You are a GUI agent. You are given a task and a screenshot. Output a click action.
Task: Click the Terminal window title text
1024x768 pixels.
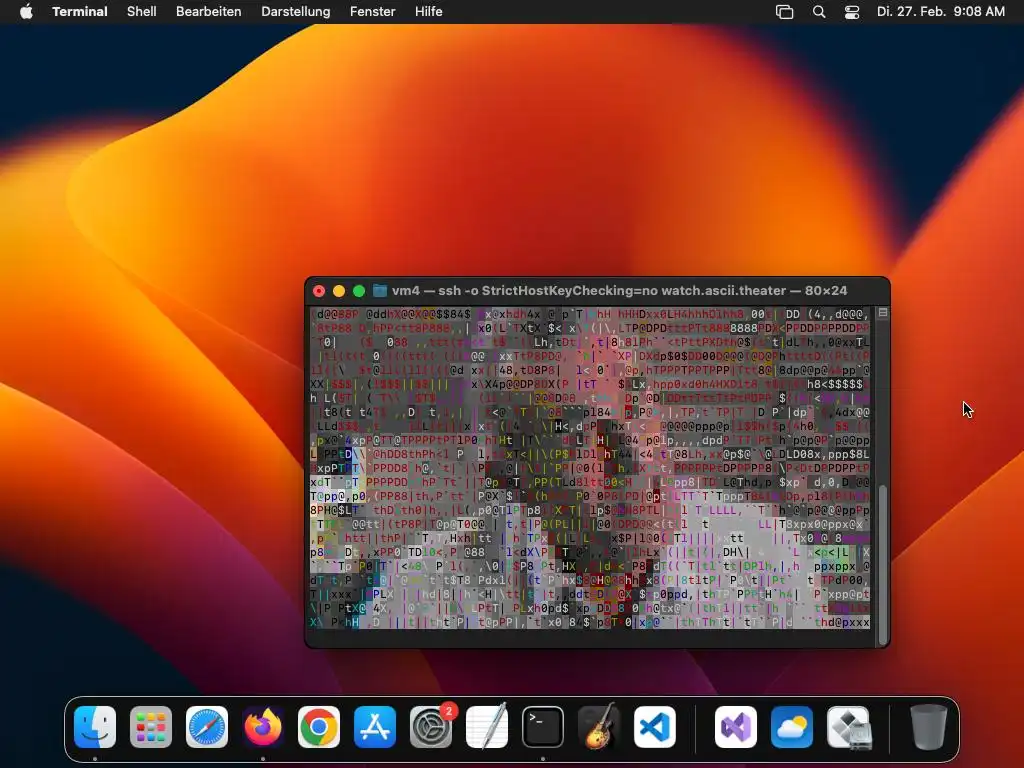click(619, 291)
